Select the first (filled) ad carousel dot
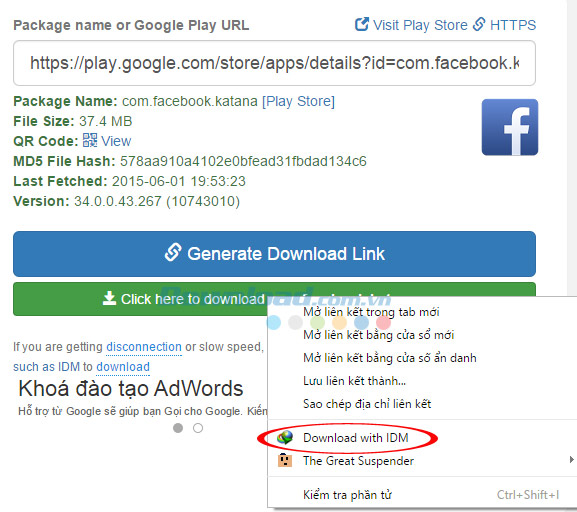This screenshot has height=512, width=577. tap(178, 428)
